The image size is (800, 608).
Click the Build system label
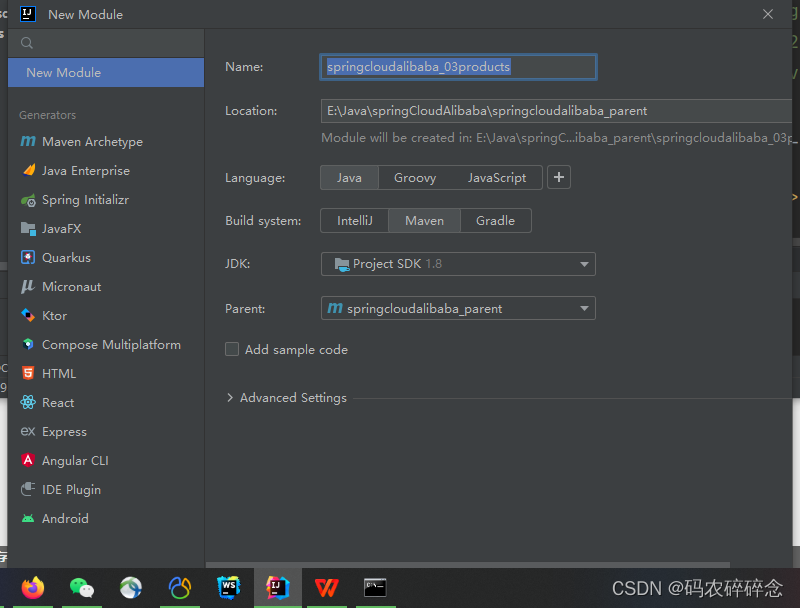(263, 221)
